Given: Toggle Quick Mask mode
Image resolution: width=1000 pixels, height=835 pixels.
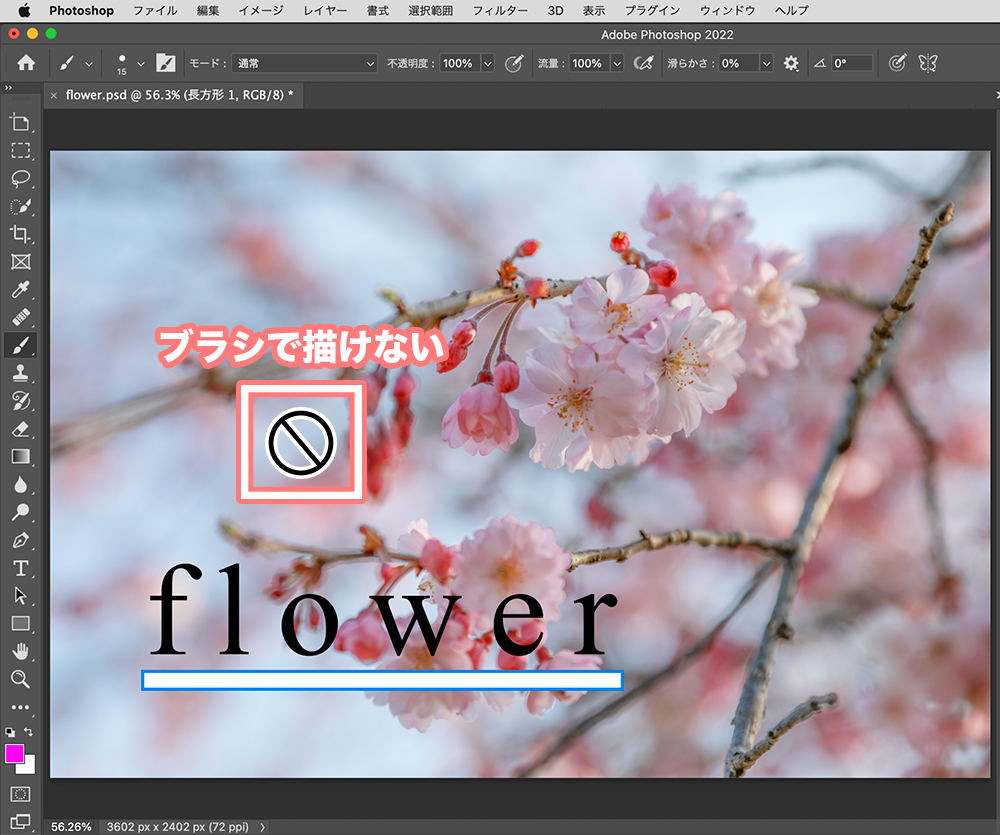Looking at the screenshot, I should (x=20, y=794).
